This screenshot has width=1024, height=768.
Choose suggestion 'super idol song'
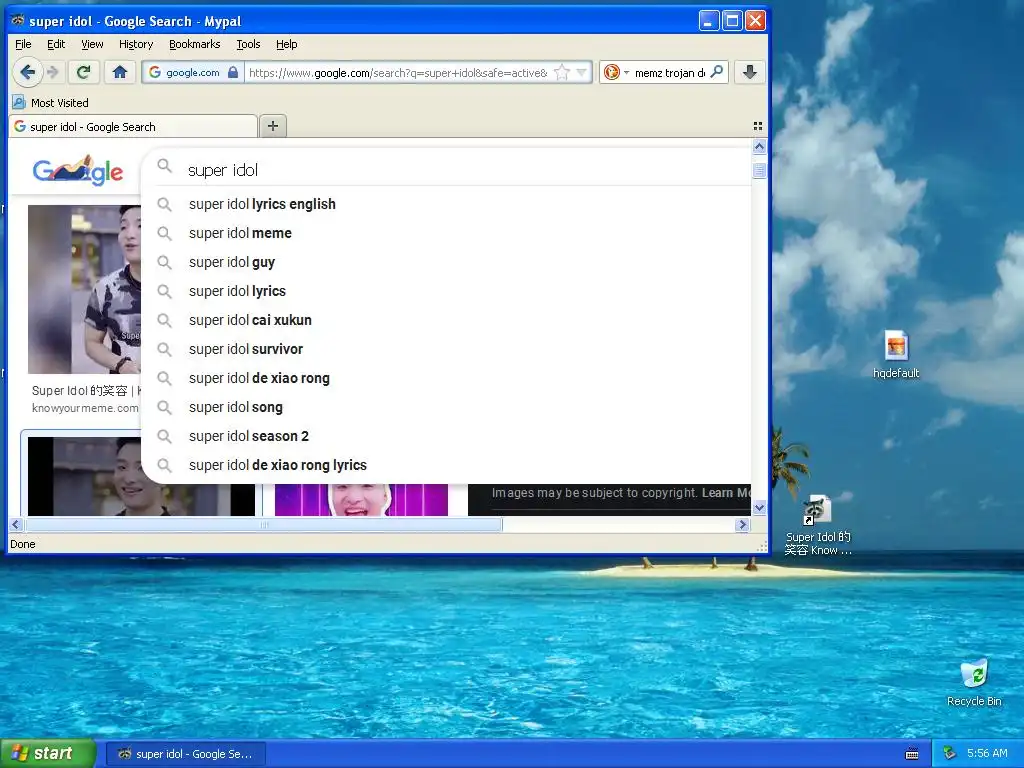tap(446, 407)
